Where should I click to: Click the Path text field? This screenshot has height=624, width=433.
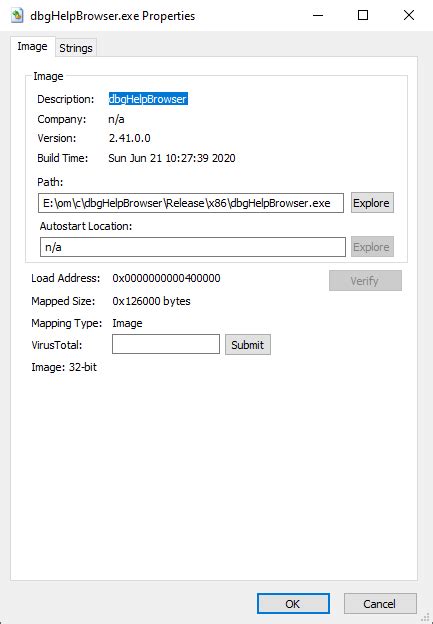coord(191,203)
